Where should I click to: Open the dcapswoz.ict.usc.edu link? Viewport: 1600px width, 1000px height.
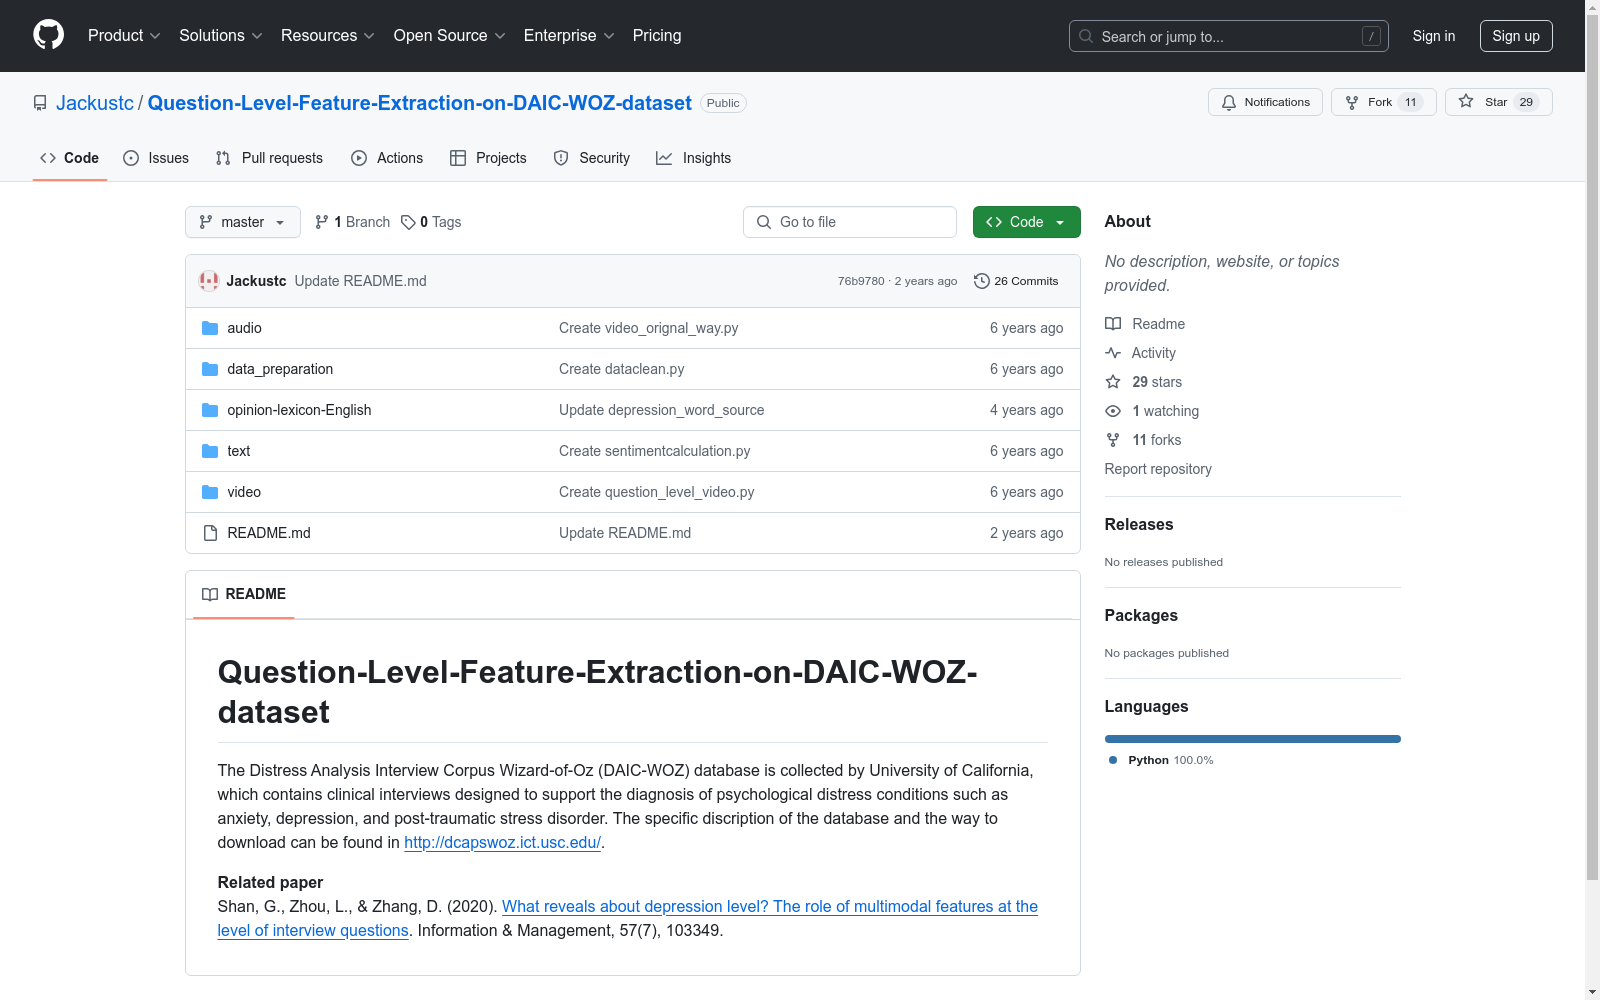[502, 842]
